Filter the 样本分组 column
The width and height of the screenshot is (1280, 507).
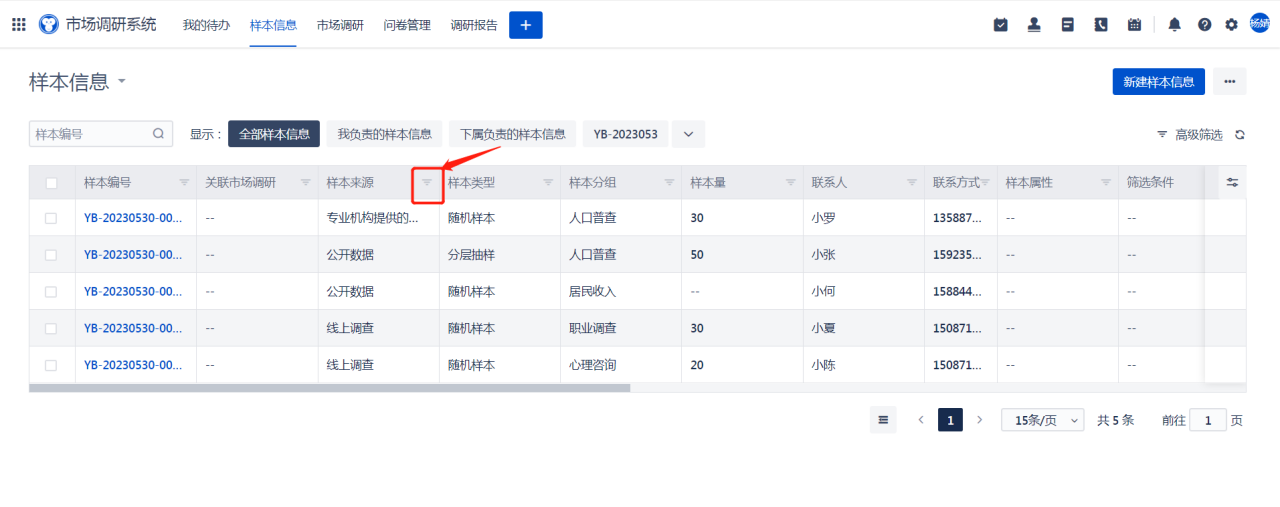point(669,183)
